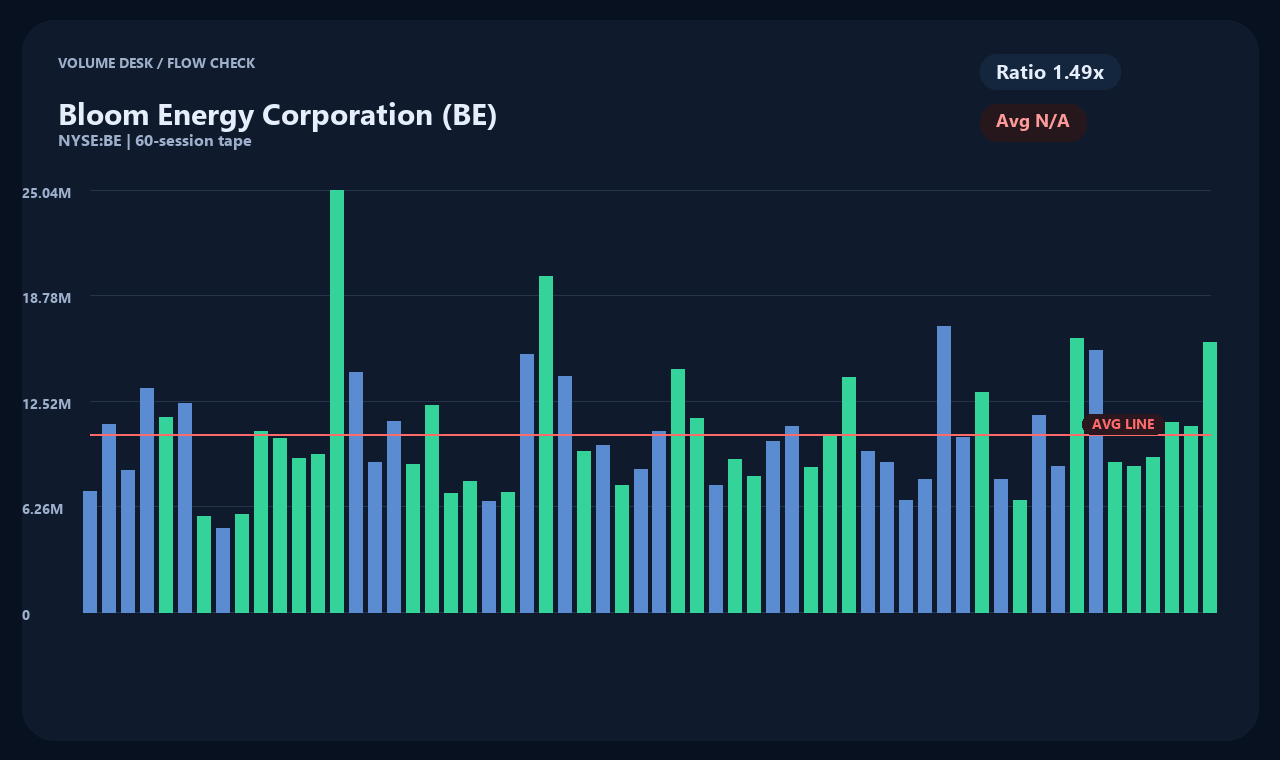Image resolution: width=1280 pixels, height=760 pixels.
Task: Select the "Avg N/A" badge
Action: (x=1033, y=122)
